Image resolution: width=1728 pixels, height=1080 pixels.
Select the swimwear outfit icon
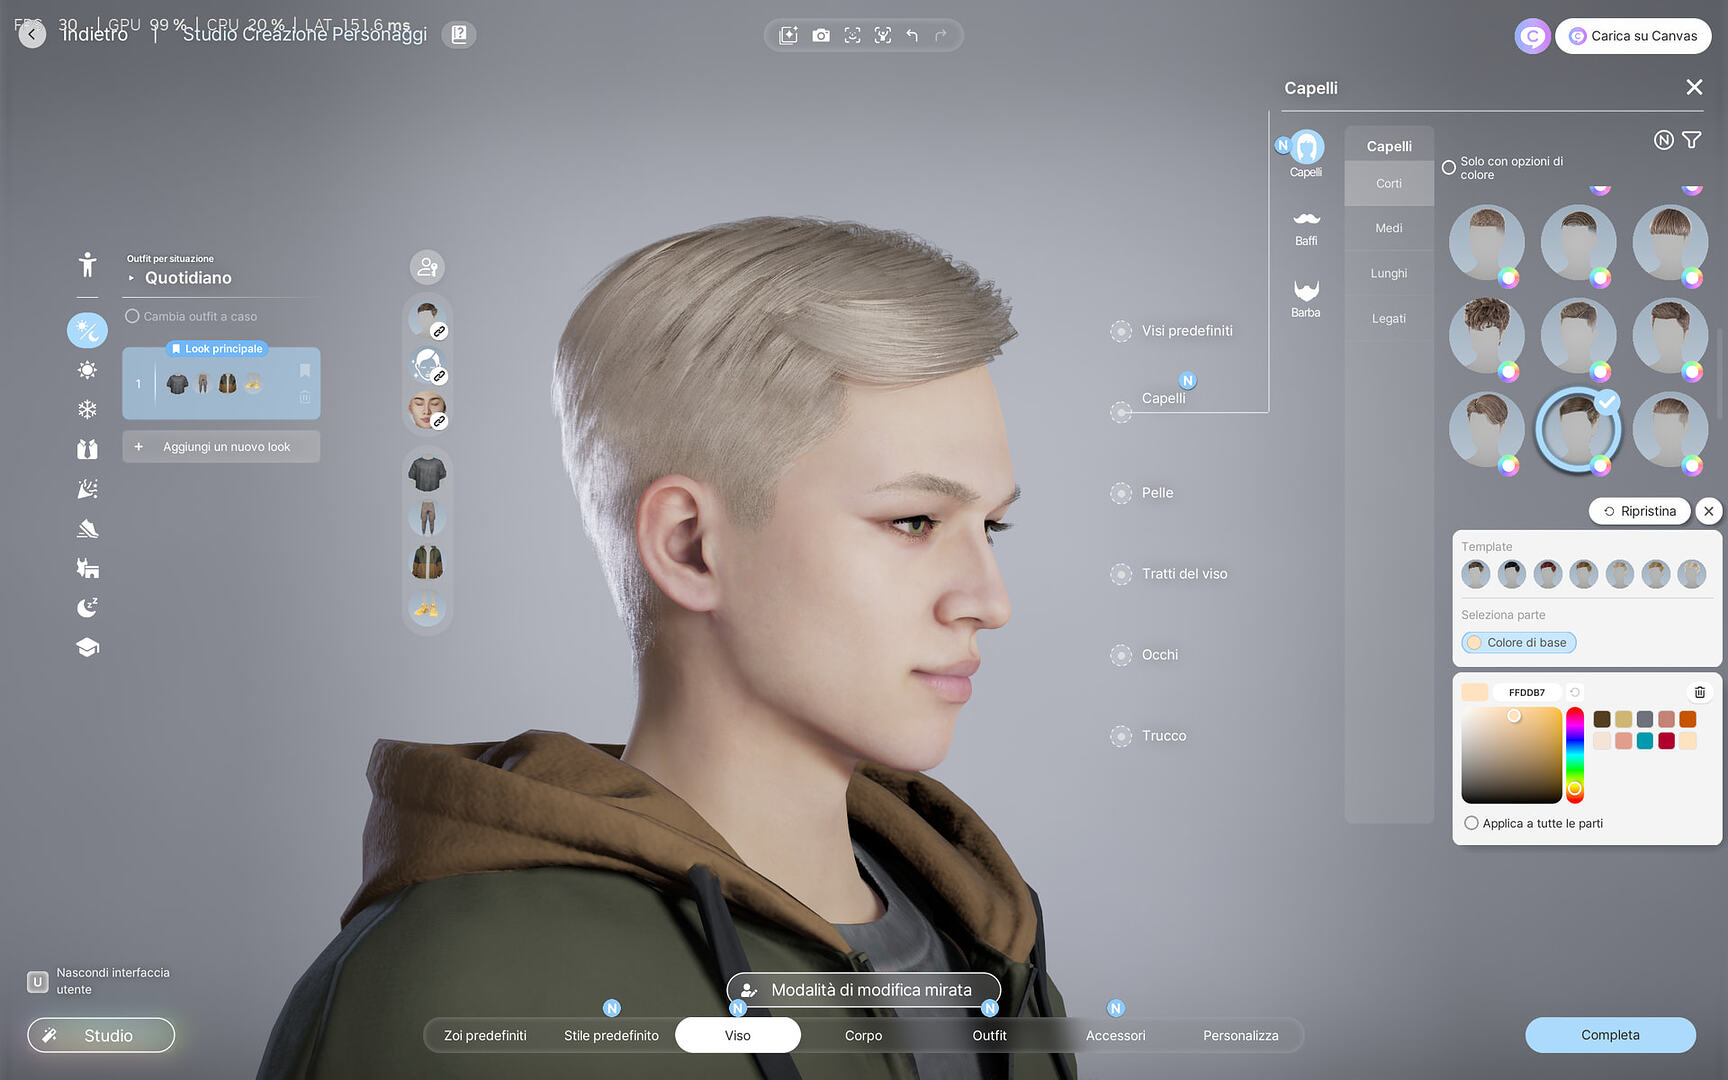tap(88, 568)
